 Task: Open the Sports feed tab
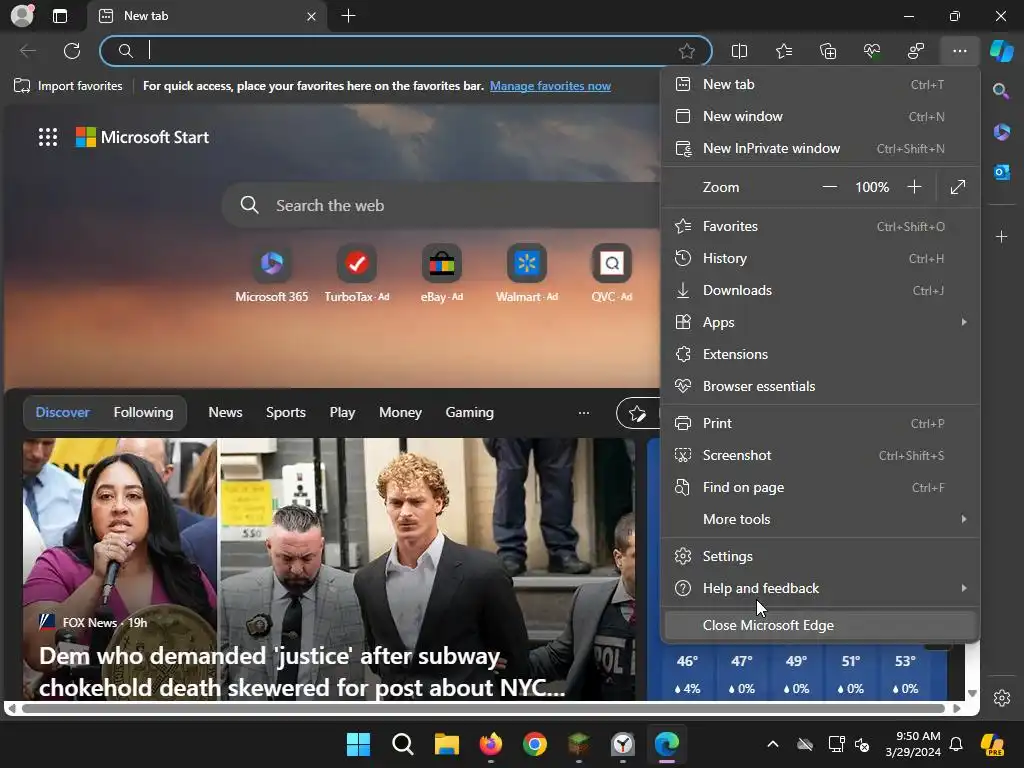(285, 412)
